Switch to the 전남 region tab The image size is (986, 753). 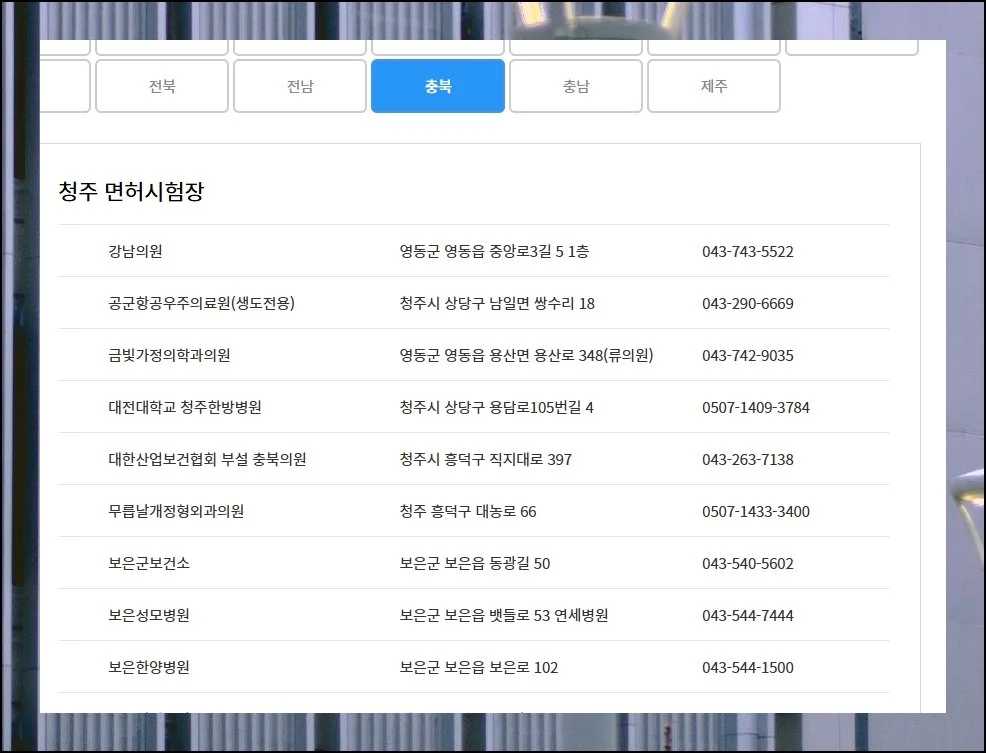(300, 86)
